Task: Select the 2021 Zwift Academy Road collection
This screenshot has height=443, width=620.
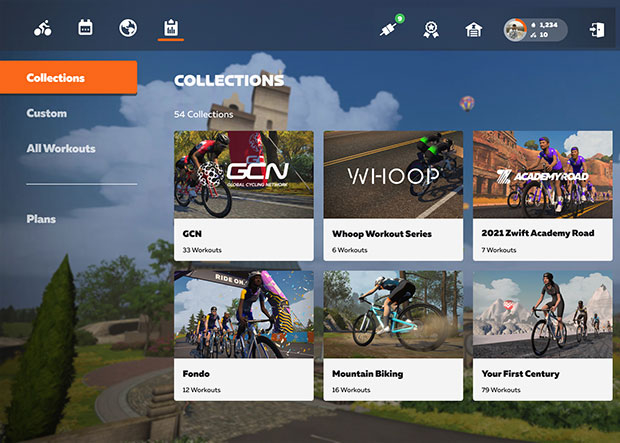Action: 542,195
